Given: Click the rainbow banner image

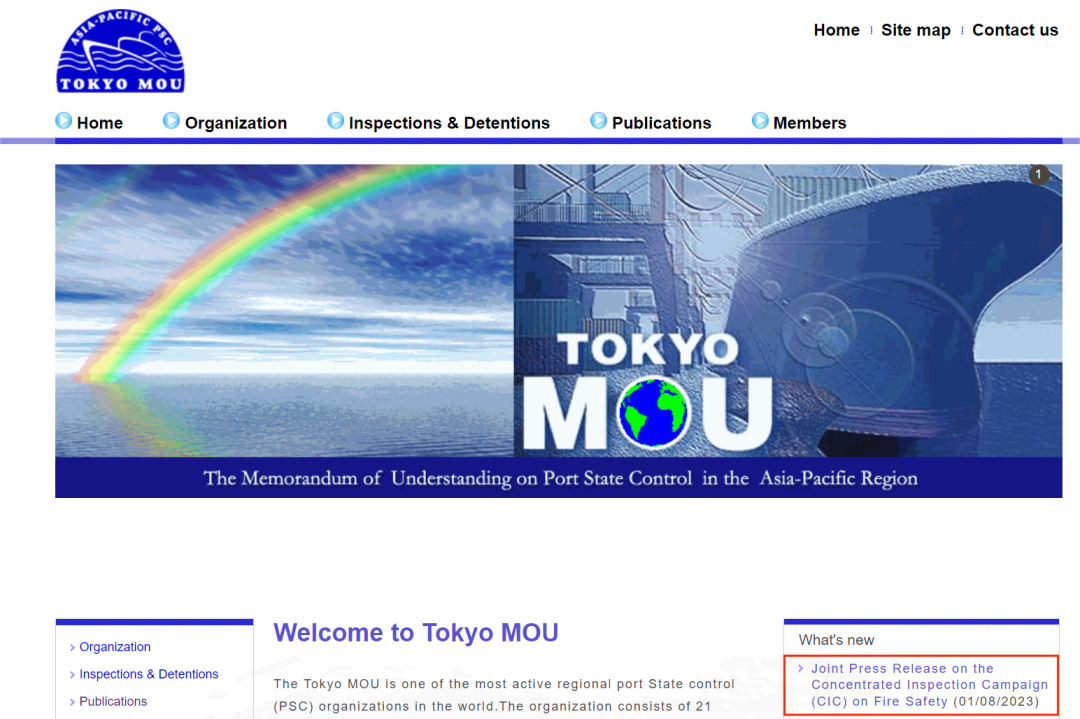Looking at the screenshot, I should (284, 310).
